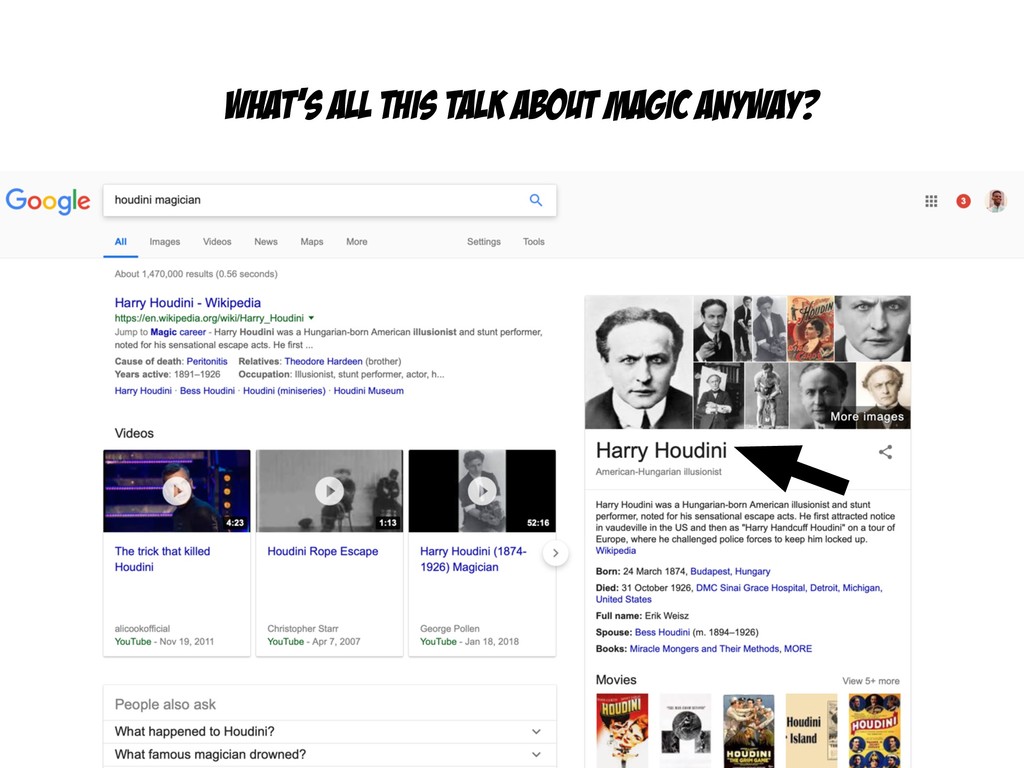Open 'The trick that killed Houdini' title

pyautogui.click(x=163, y=559)
